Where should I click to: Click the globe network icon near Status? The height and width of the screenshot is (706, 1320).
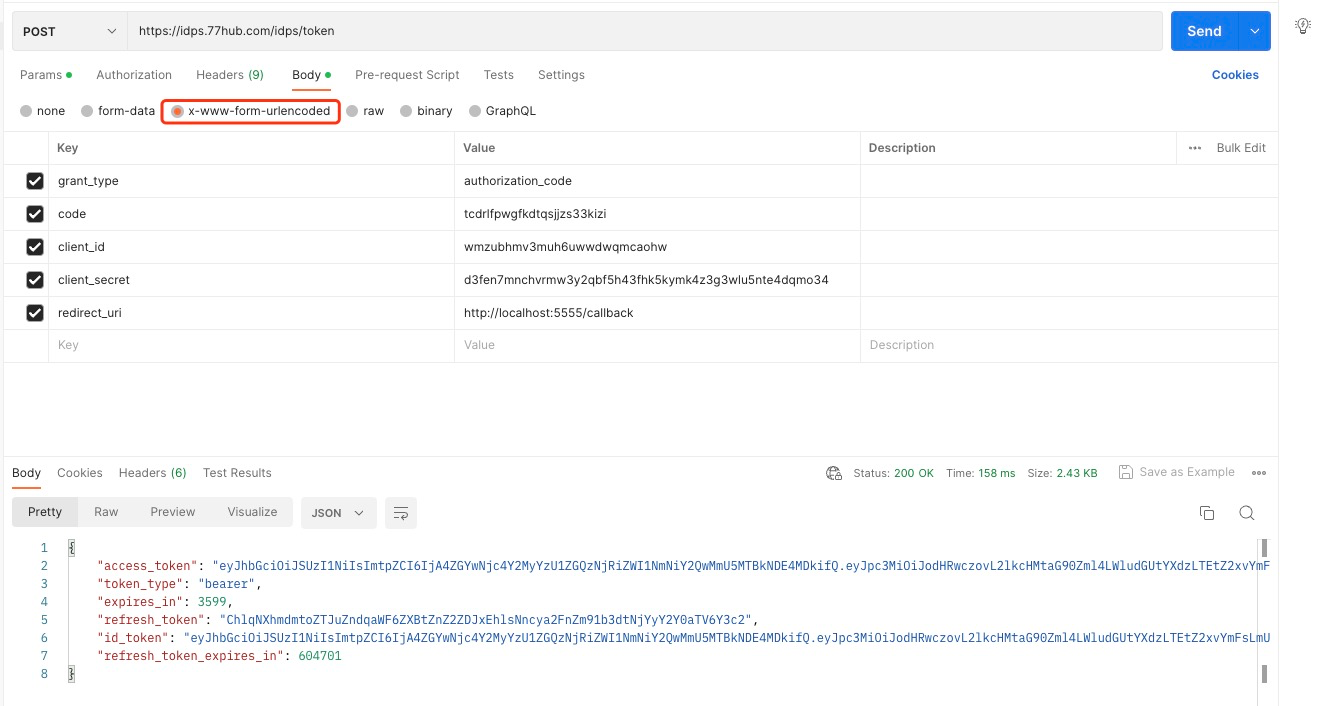point(834,473)
